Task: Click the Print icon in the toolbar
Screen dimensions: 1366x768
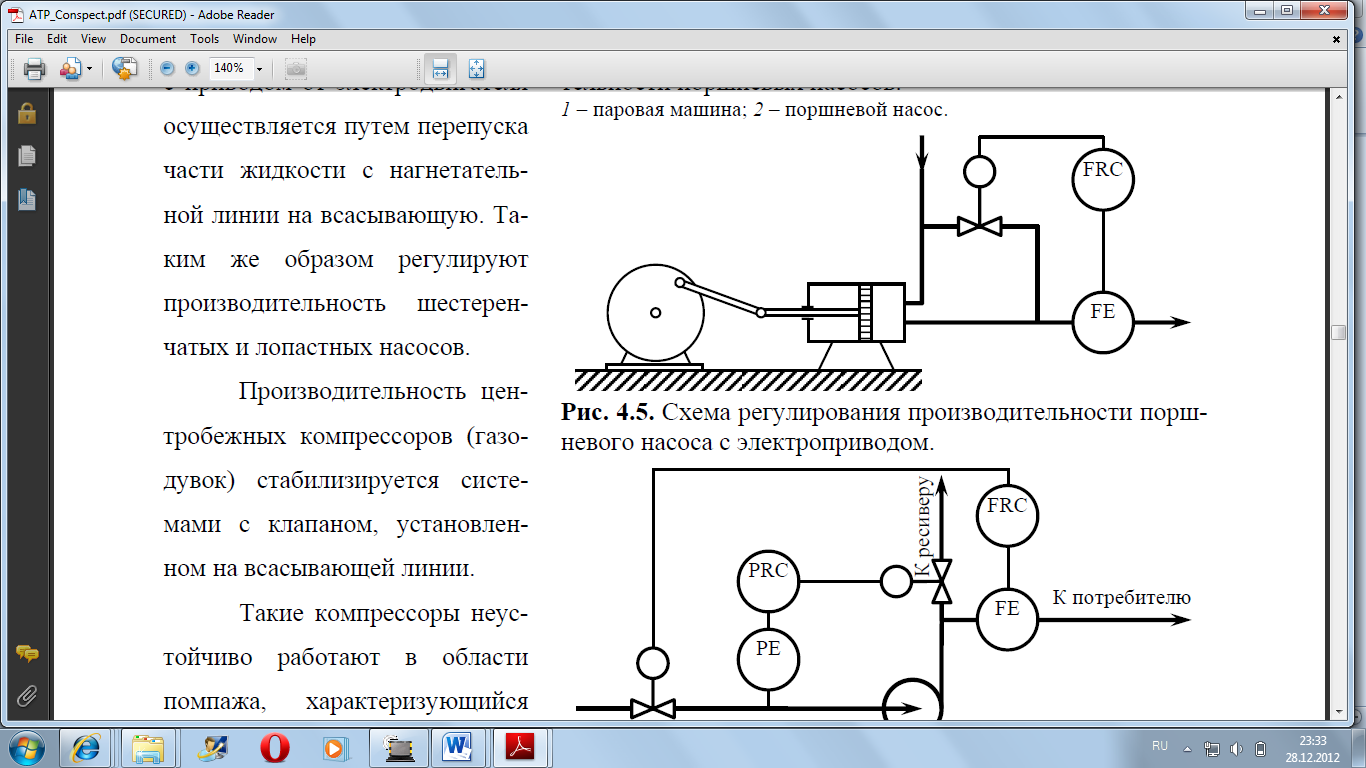Action: (35, 69)
